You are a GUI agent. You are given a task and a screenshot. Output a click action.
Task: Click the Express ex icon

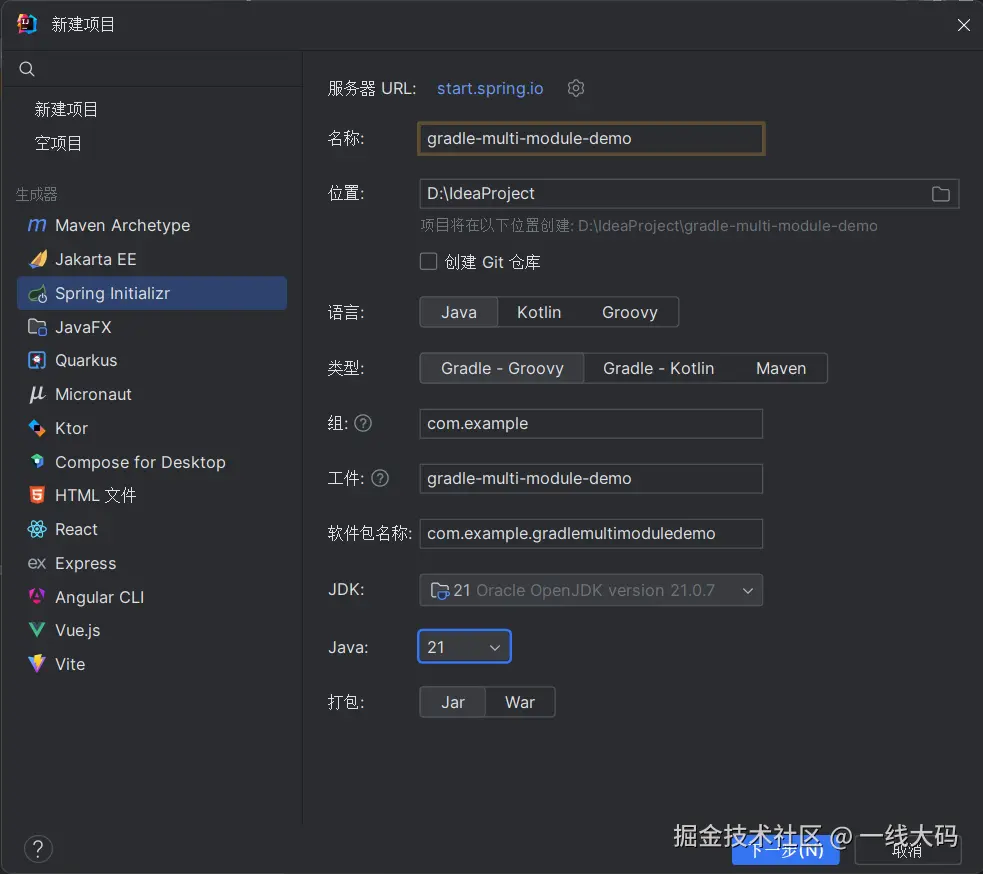37,563
